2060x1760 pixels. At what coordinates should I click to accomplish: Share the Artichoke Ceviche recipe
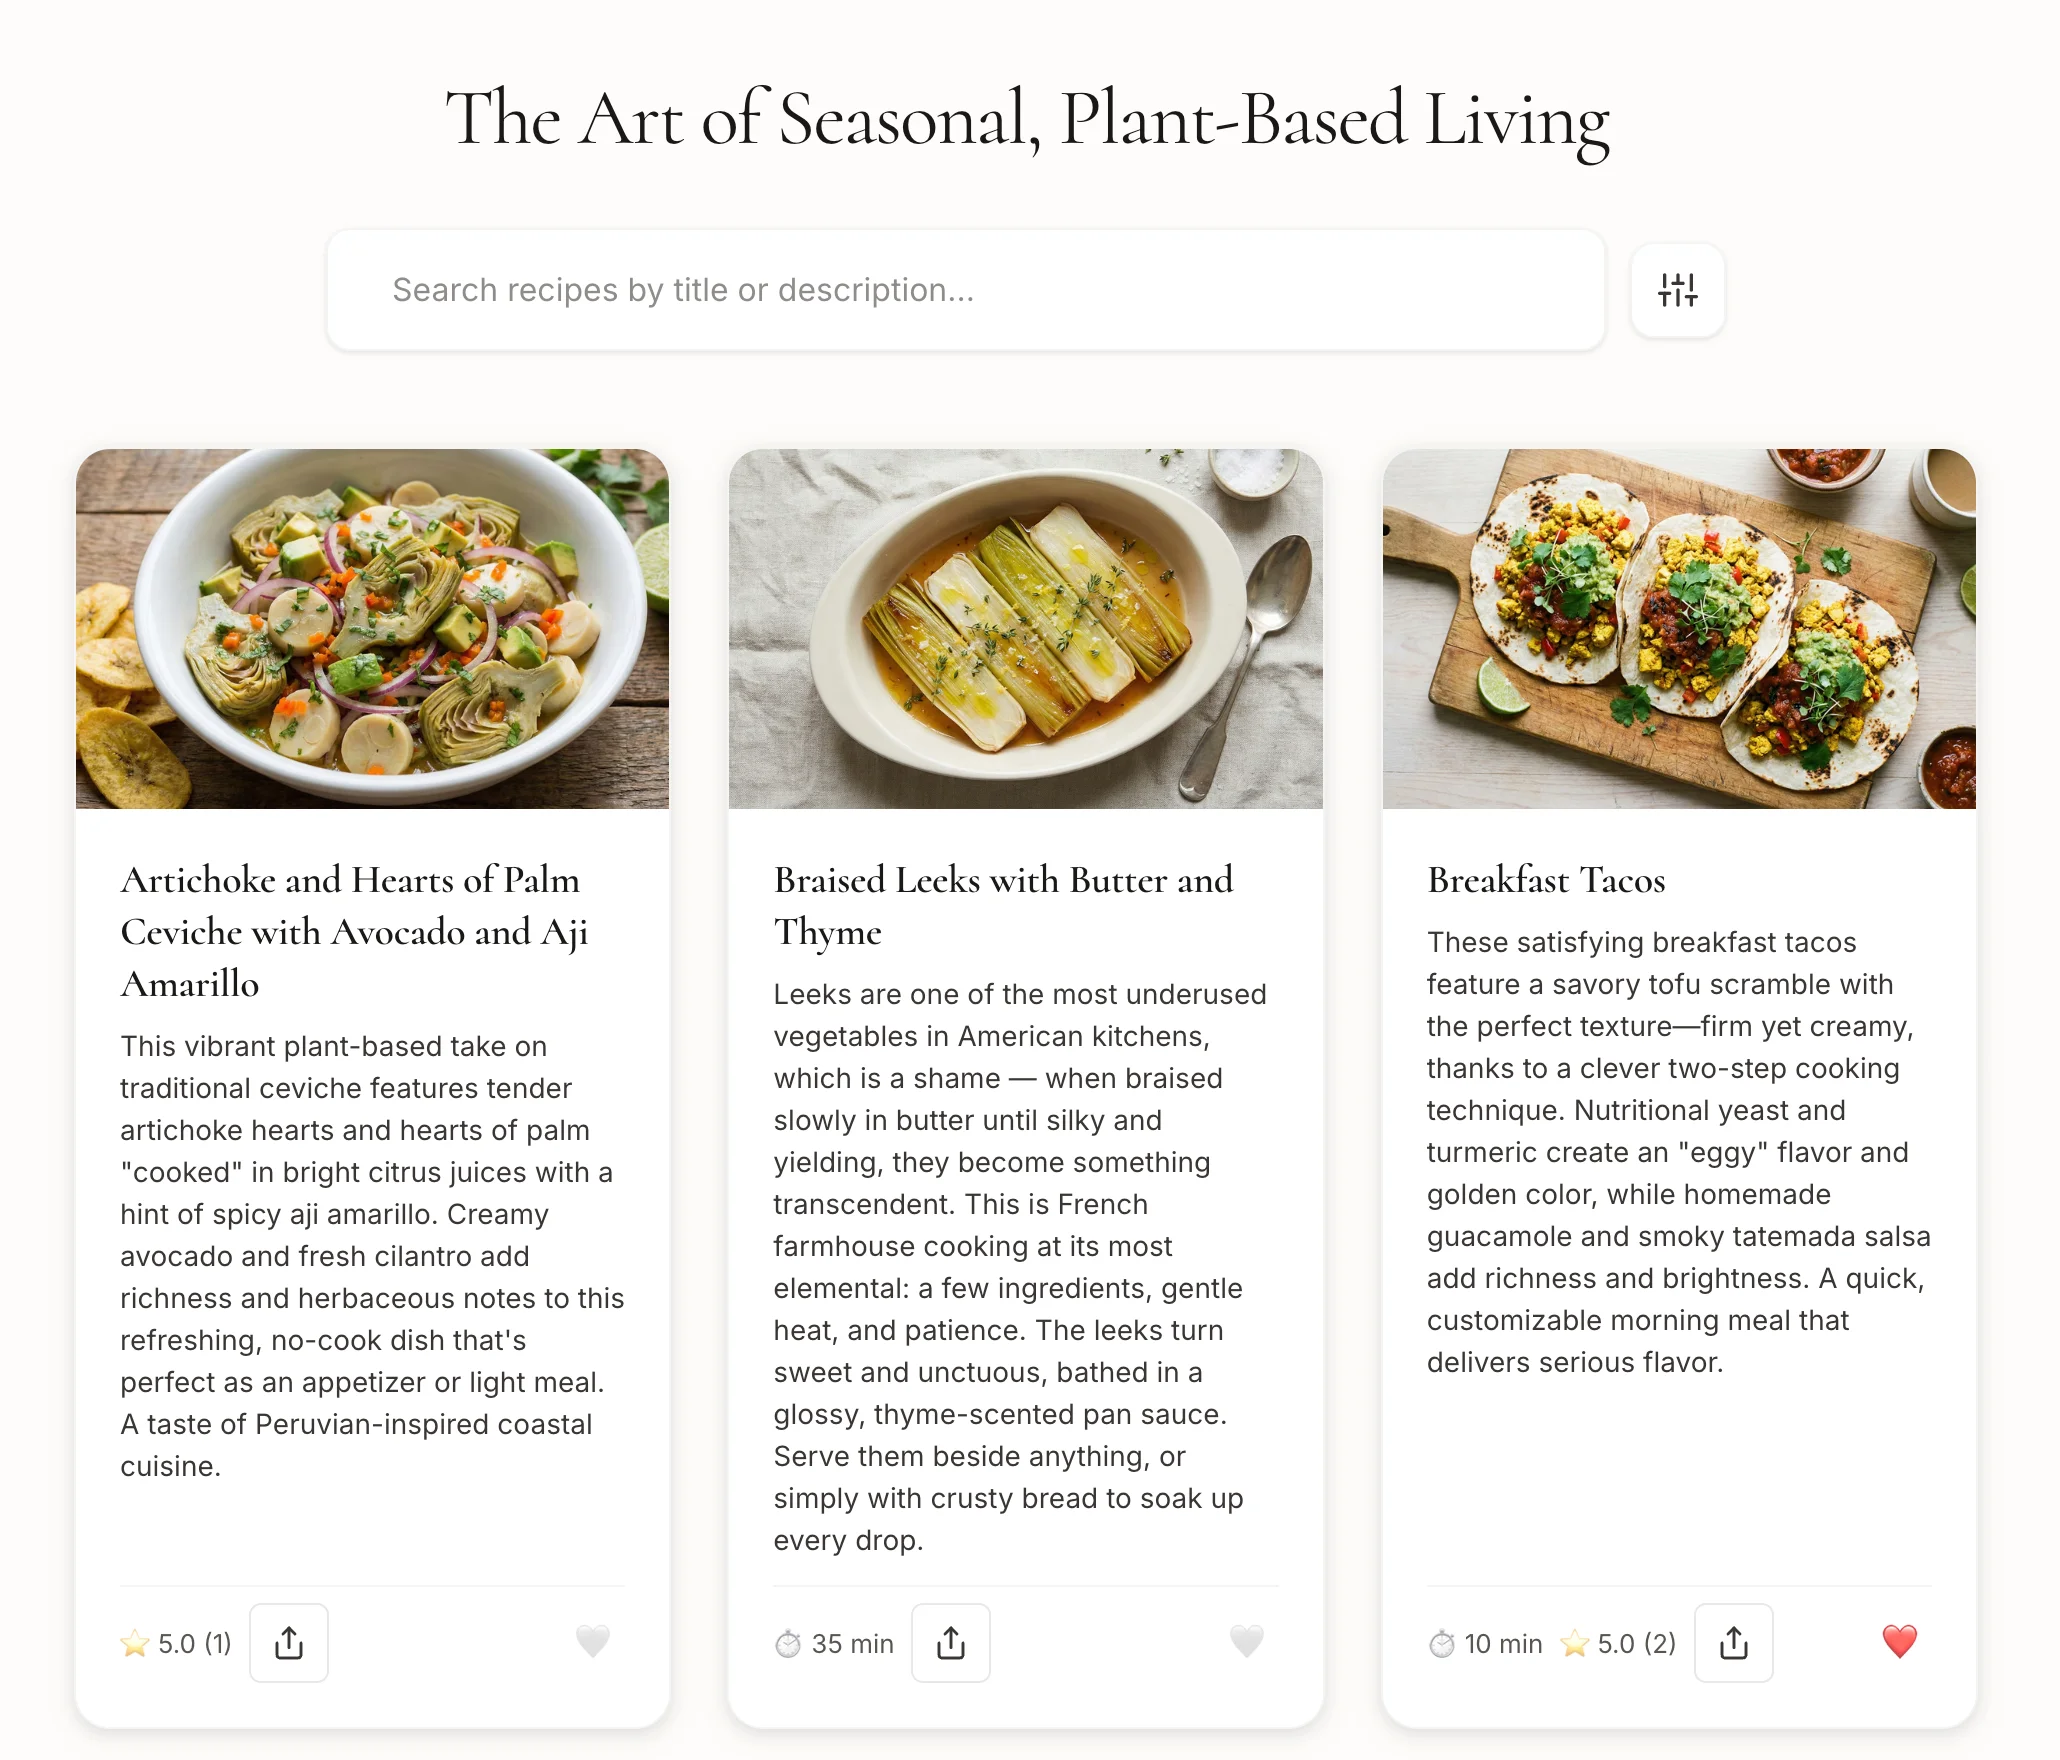[289, 1643]
